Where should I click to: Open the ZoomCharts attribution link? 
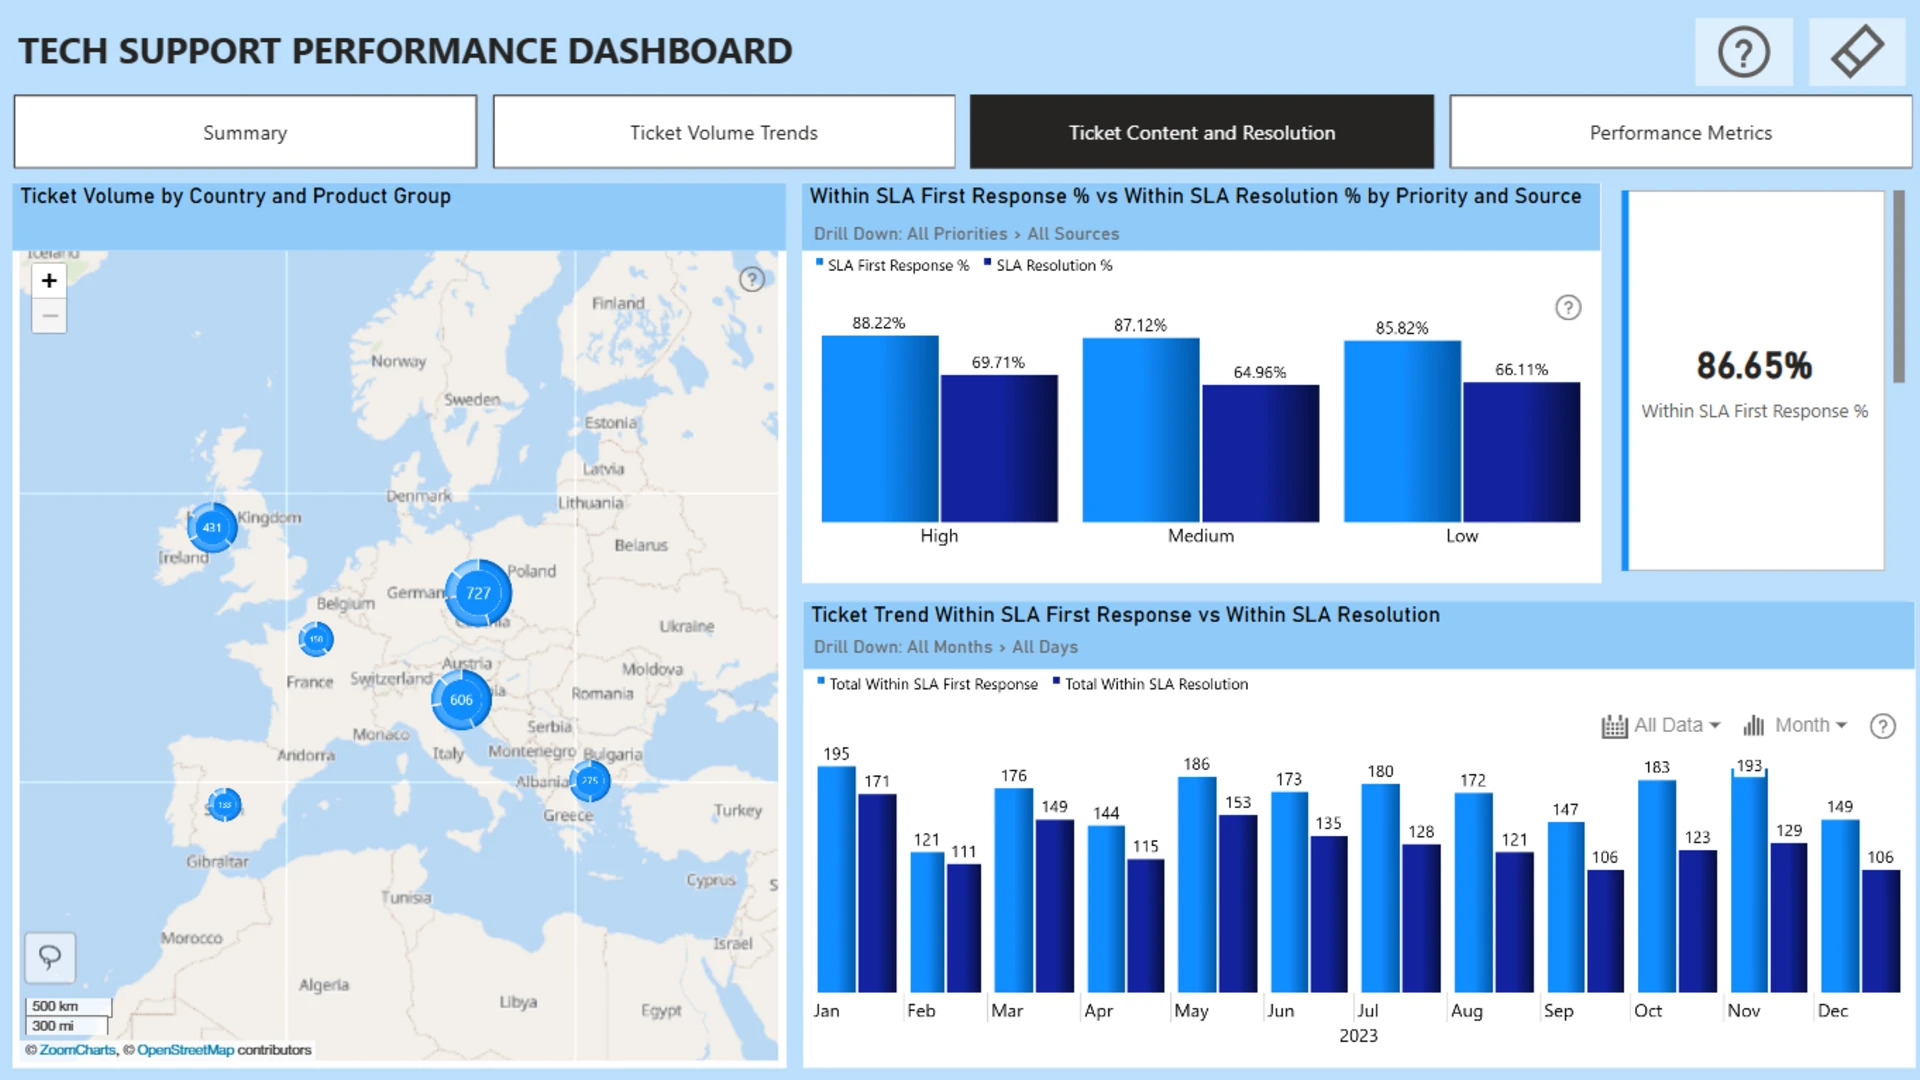(x=77, y=1050)
